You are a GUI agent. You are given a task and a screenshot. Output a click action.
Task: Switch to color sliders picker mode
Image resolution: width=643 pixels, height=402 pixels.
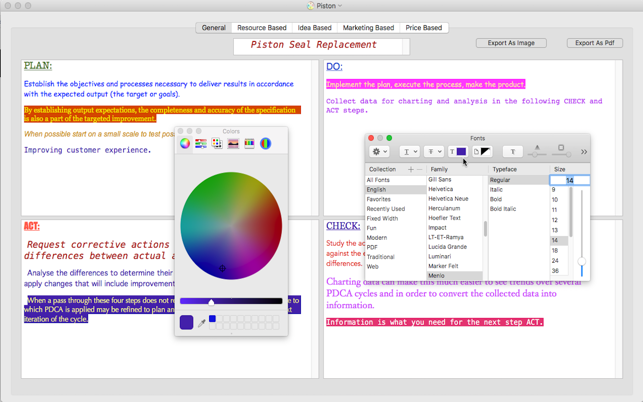(x=201, y=143)
